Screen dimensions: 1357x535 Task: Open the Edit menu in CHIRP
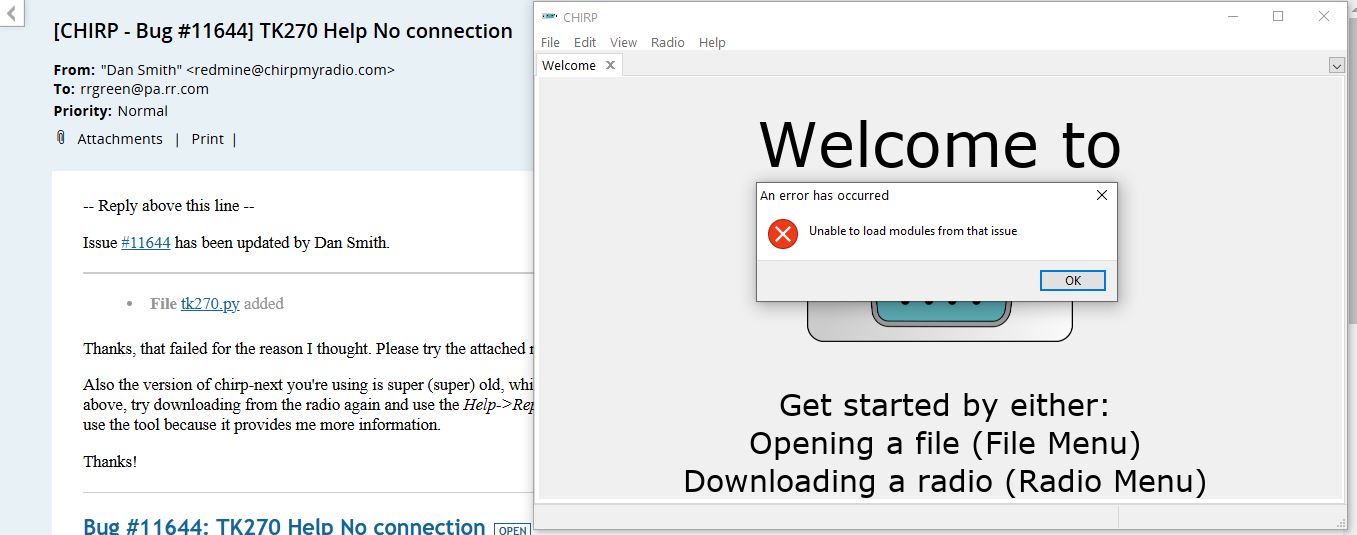(585, 42)
